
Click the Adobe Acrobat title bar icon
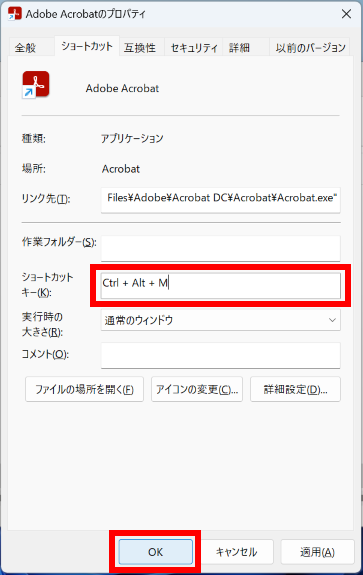(15, 14)
